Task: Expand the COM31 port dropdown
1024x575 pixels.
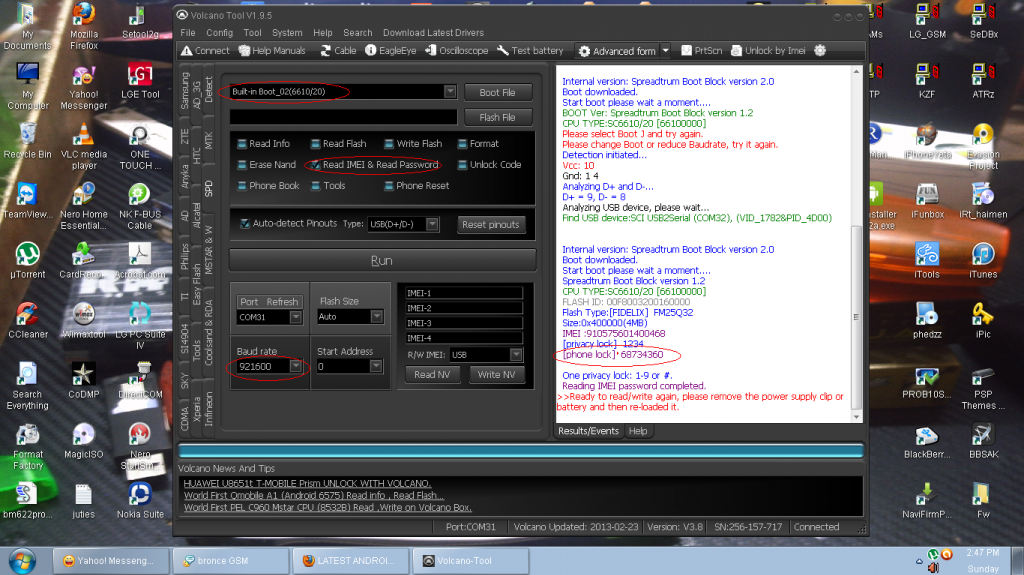Action: (x=296, y=317)
